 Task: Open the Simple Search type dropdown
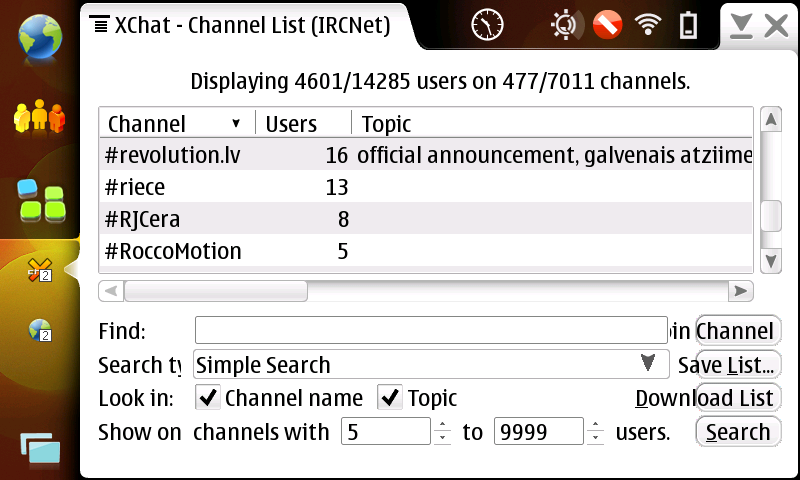[x=431, y=365]
